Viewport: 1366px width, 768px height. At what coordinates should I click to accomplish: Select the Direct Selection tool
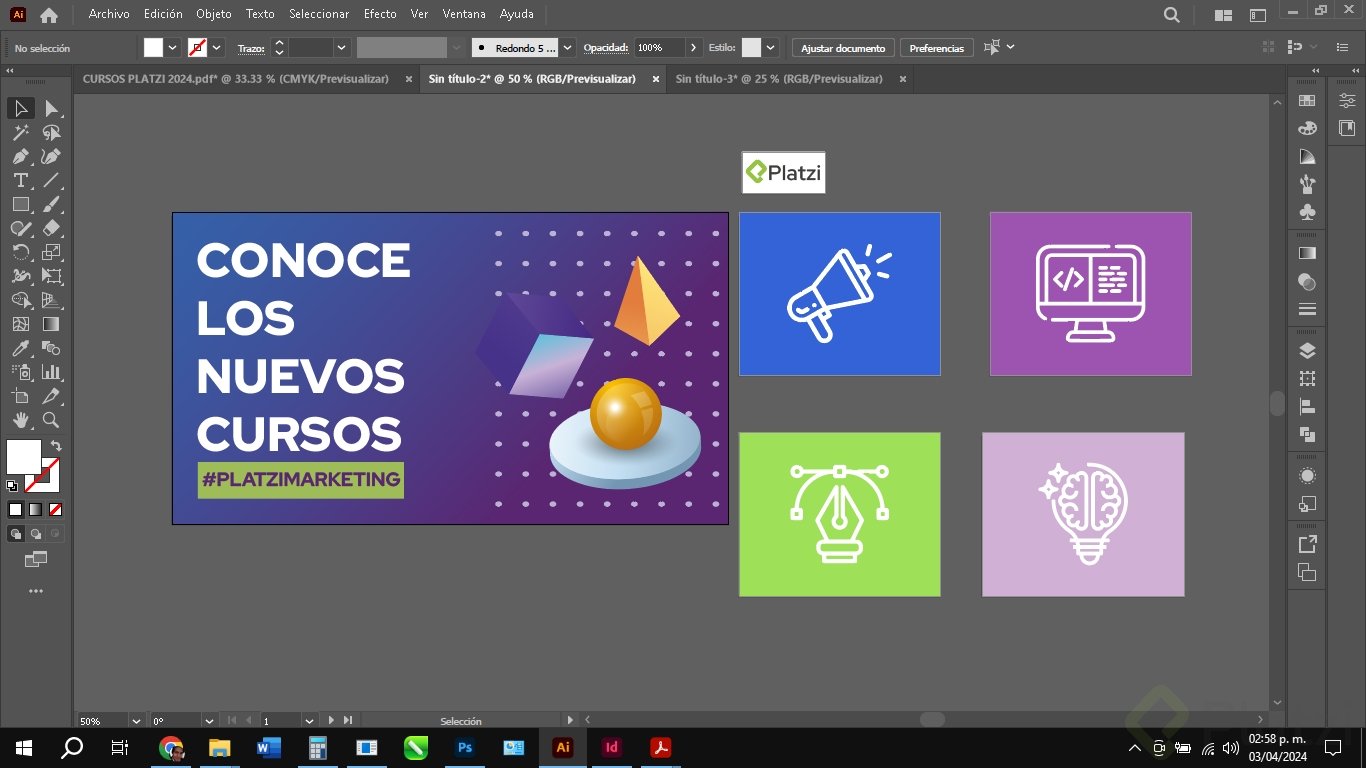click(51, 108)
